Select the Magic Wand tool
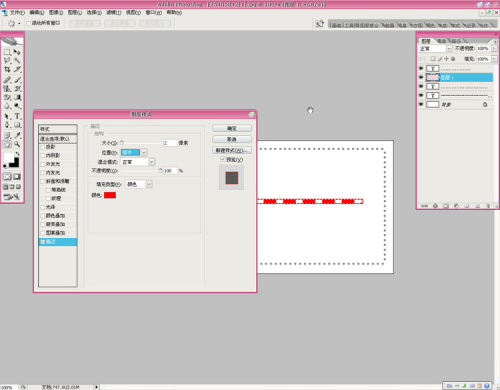Screen dimensions: 500x390 [x=17, y=61]
